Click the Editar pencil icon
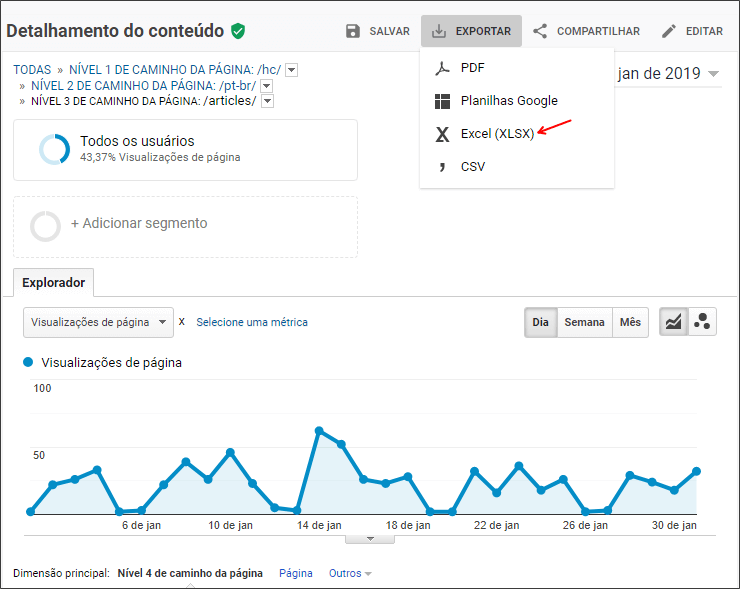Image resolution: width=740 pixels, height=589 pixels. [x=669, y=31]
